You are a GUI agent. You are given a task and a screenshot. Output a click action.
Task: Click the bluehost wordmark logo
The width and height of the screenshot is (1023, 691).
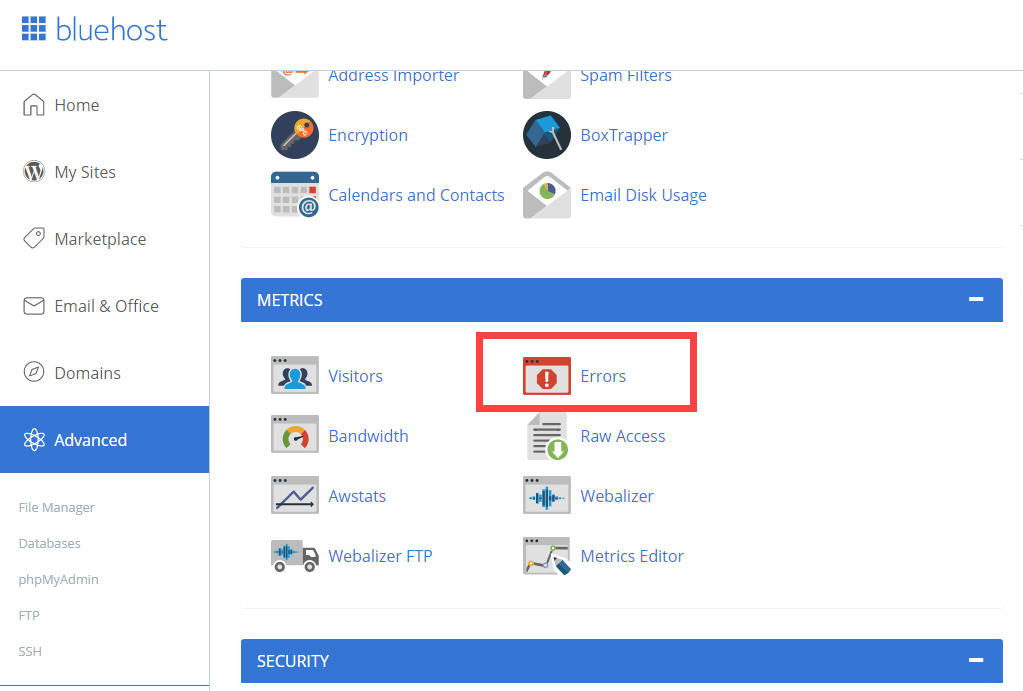112,29
